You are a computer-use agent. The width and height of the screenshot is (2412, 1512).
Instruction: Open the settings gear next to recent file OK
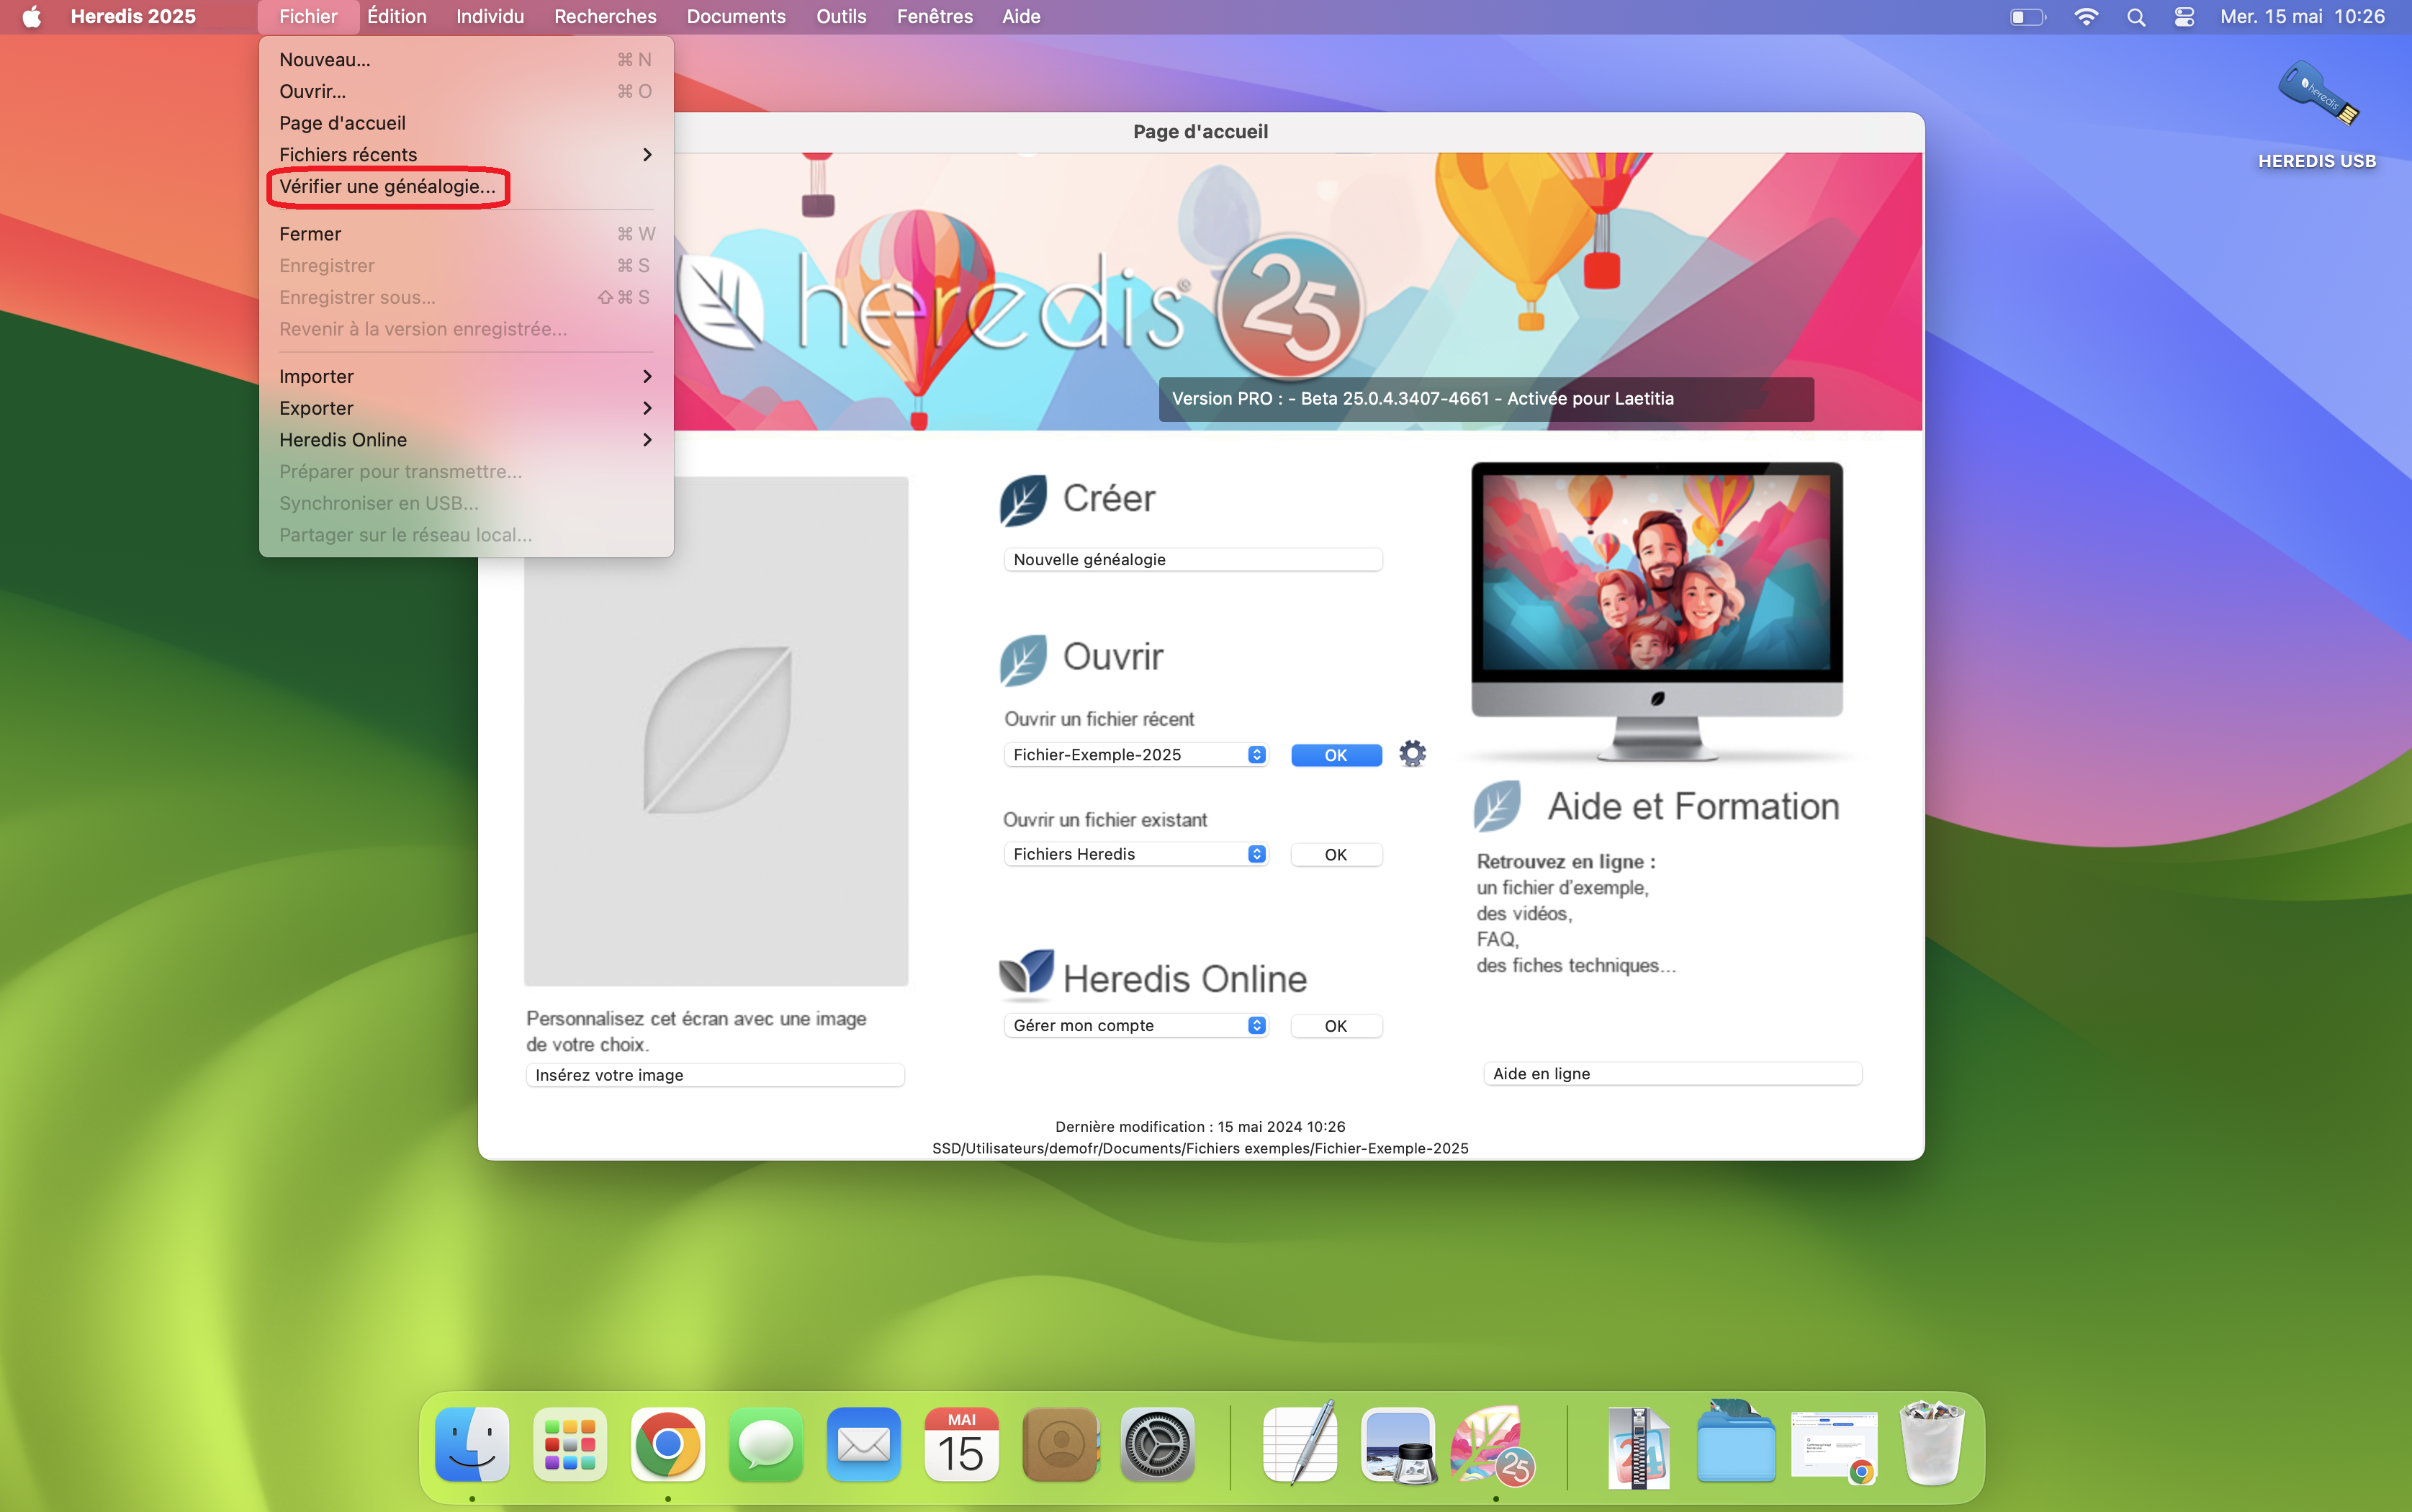(1413, 754)
